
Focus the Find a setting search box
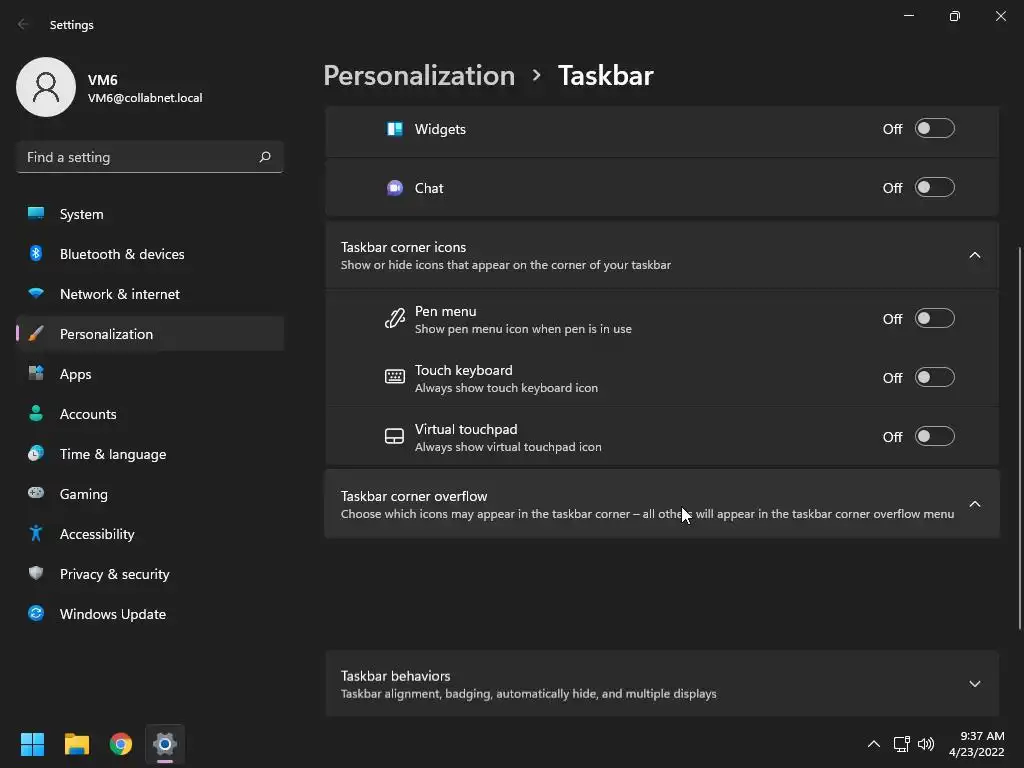136,157
